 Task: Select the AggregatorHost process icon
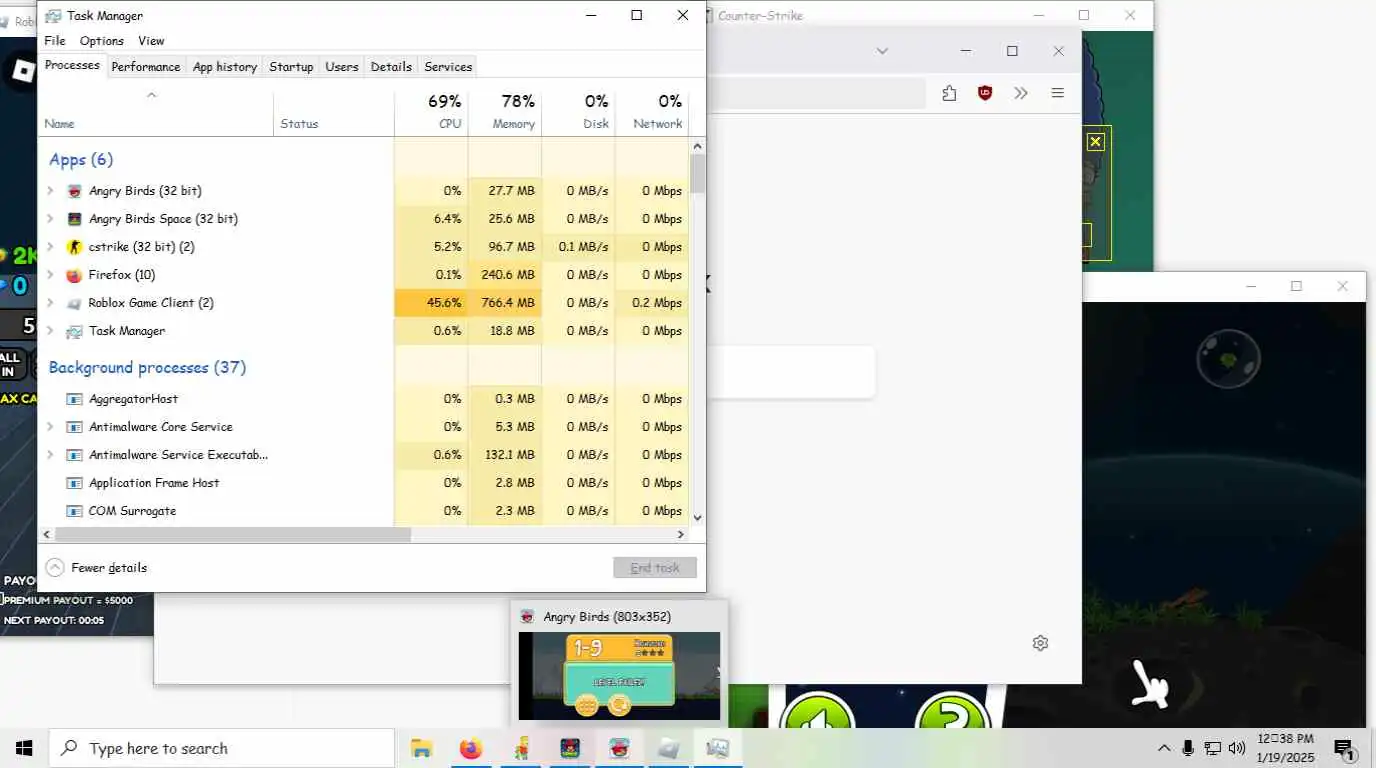pos(74,399)
